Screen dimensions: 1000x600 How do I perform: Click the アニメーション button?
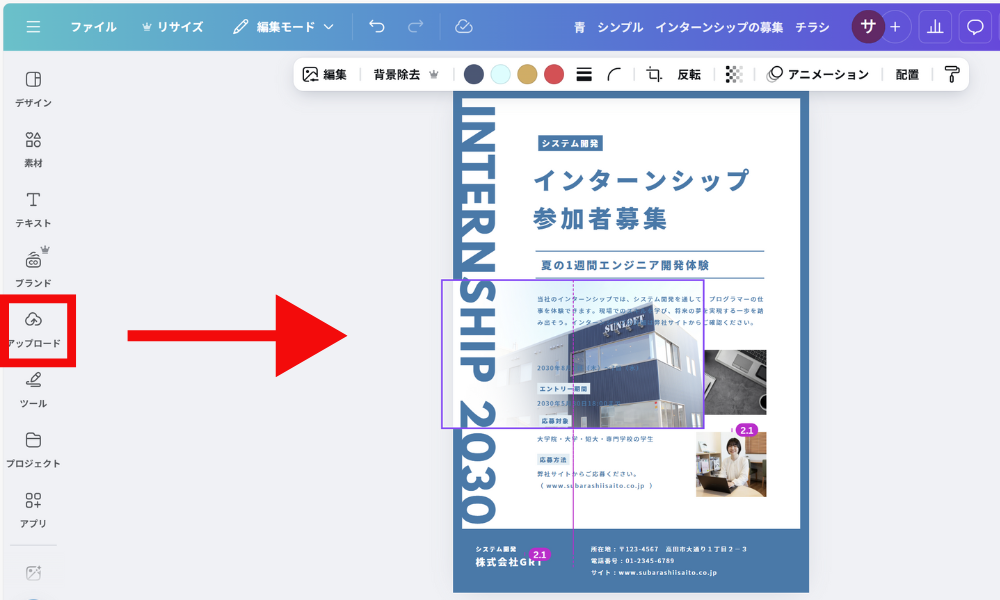pos(818,75)
